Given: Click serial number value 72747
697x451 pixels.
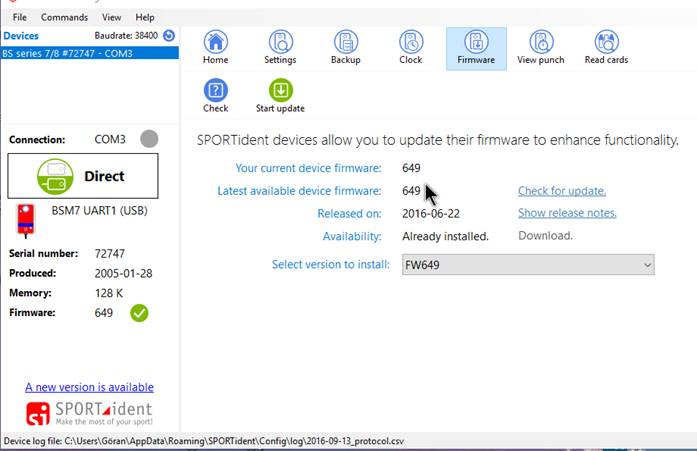Looking at the screenshot, I should [x=109, y=254].
